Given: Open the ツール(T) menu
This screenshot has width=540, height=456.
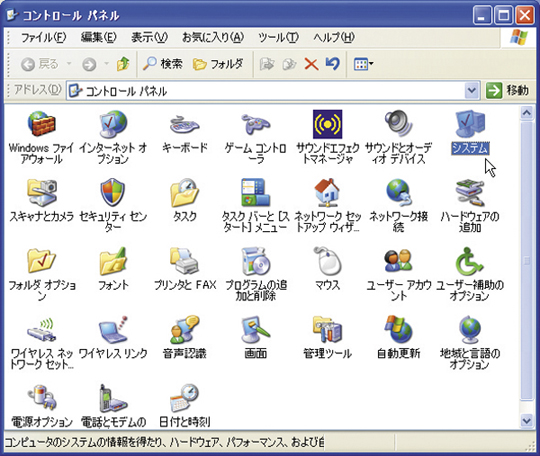Looking at the screenshot, I should point(278,37).
